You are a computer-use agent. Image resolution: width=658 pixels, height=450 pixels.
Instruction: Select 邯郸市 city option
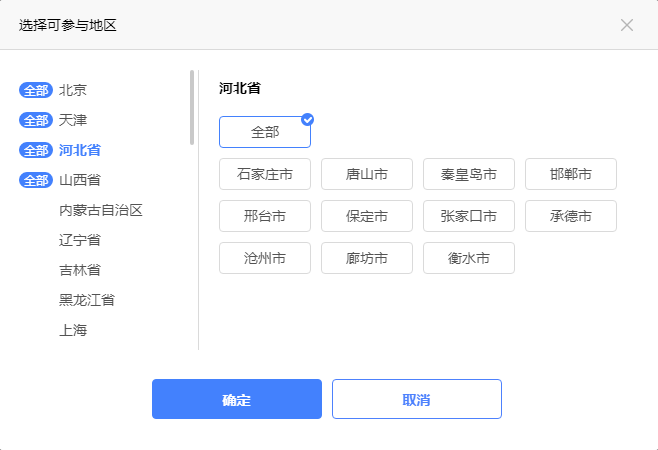(571, 174)
